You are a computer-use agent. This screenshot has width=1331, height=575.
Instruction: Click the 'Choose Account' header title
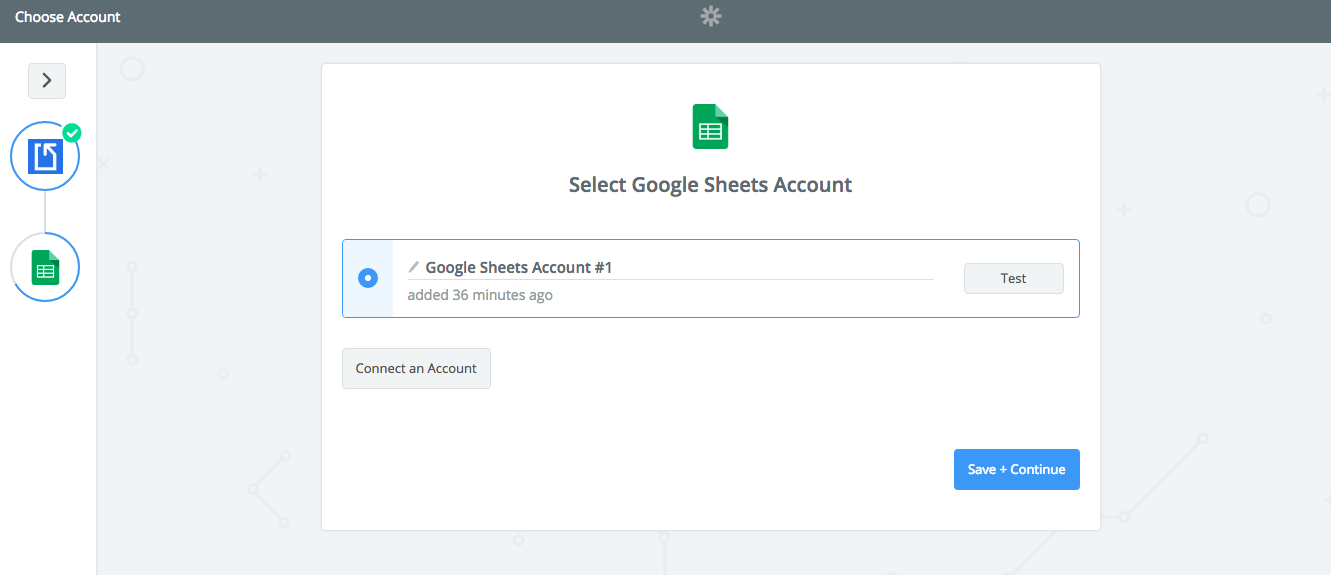click(68, 17)
